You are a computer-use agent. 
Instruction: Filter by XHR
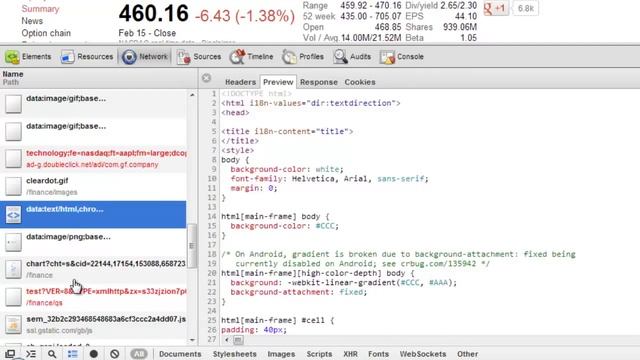(x=350, y=354)
